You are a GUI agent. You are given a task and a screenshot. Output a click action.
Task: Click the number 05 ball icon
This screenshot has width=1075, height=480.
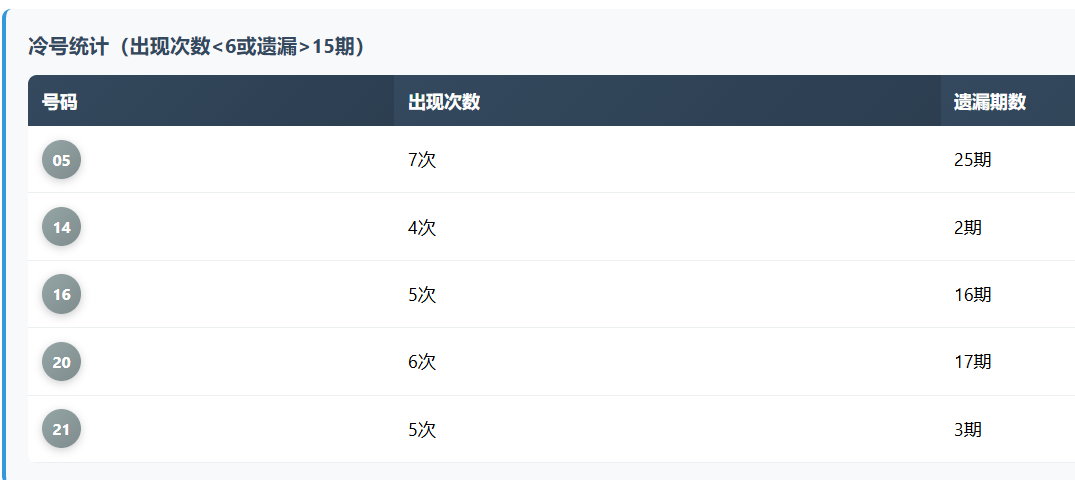(61, 160)
